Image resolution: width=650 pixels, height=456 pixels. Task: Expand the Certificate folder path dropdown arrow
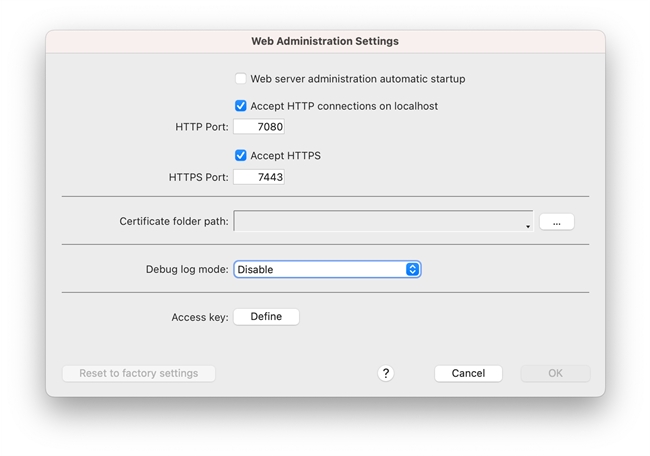[x=527, y=226]
